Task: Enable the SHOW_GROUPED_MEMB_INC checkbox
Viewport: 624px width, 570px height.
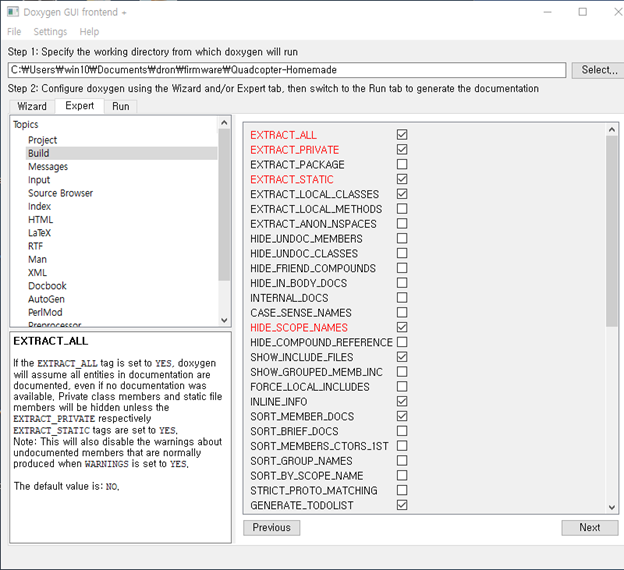Action: 402,371
